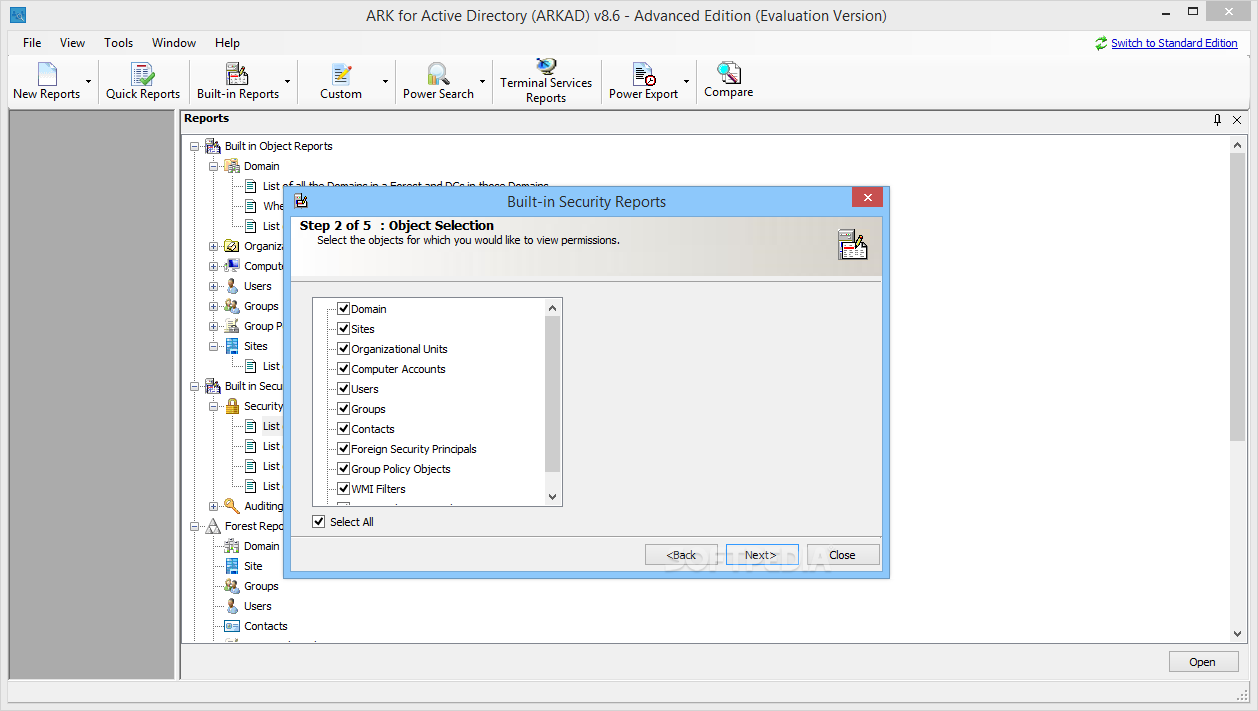Click the ARKAD app icon in the title bar
This screenshot has height=711, width=1258.
(x=16, y=15)
